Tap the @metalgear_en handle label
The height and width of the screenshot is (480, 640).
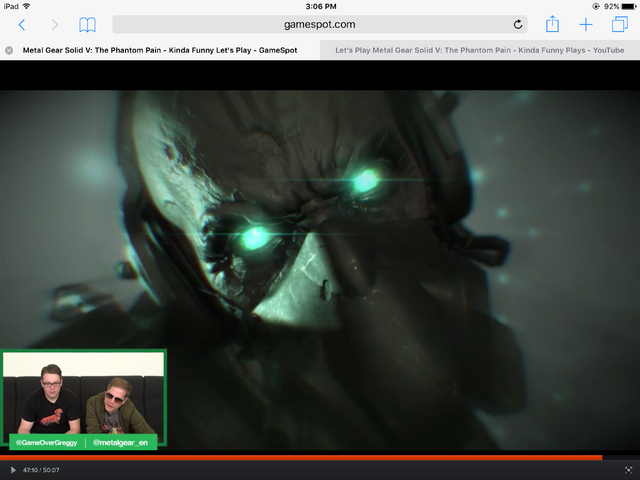[120, 442]
